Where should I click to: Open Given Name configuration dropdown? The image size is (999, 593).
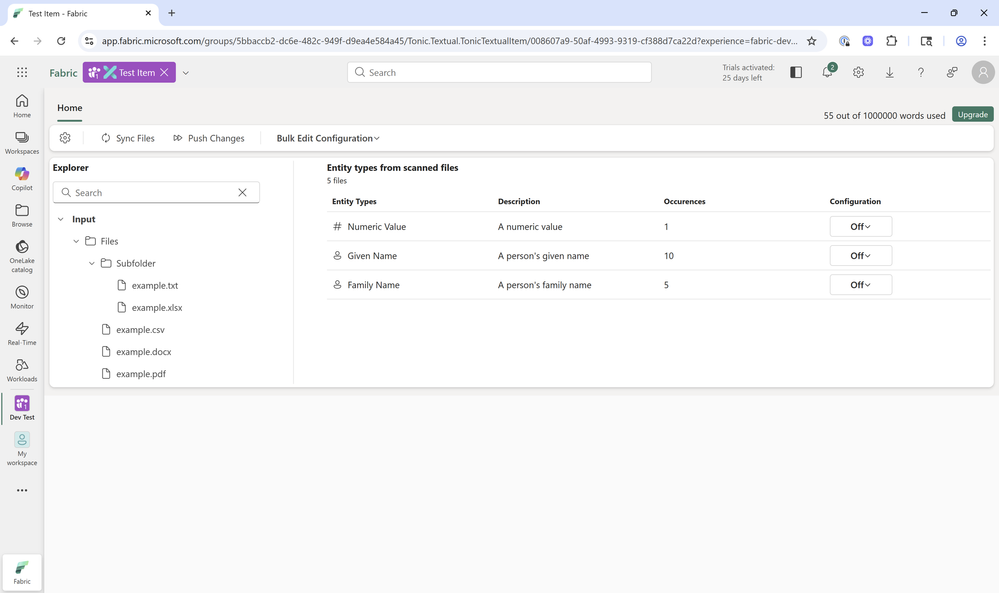click(860, 256)
